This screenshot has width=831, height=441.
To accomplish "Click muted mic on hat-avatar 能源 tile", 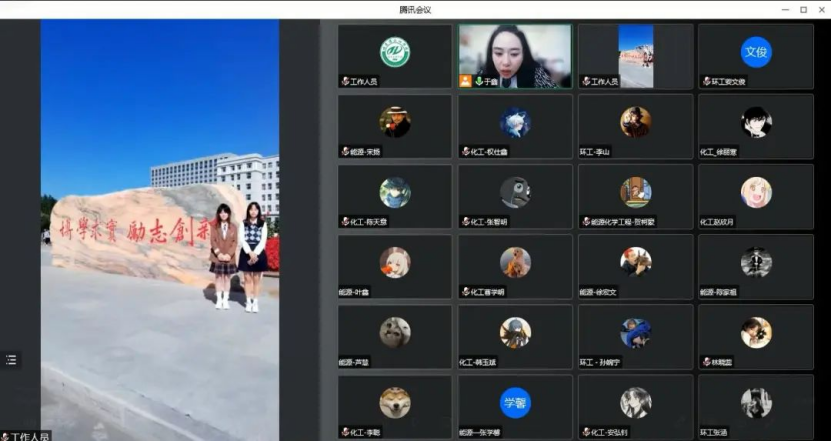I will (345, 152).
